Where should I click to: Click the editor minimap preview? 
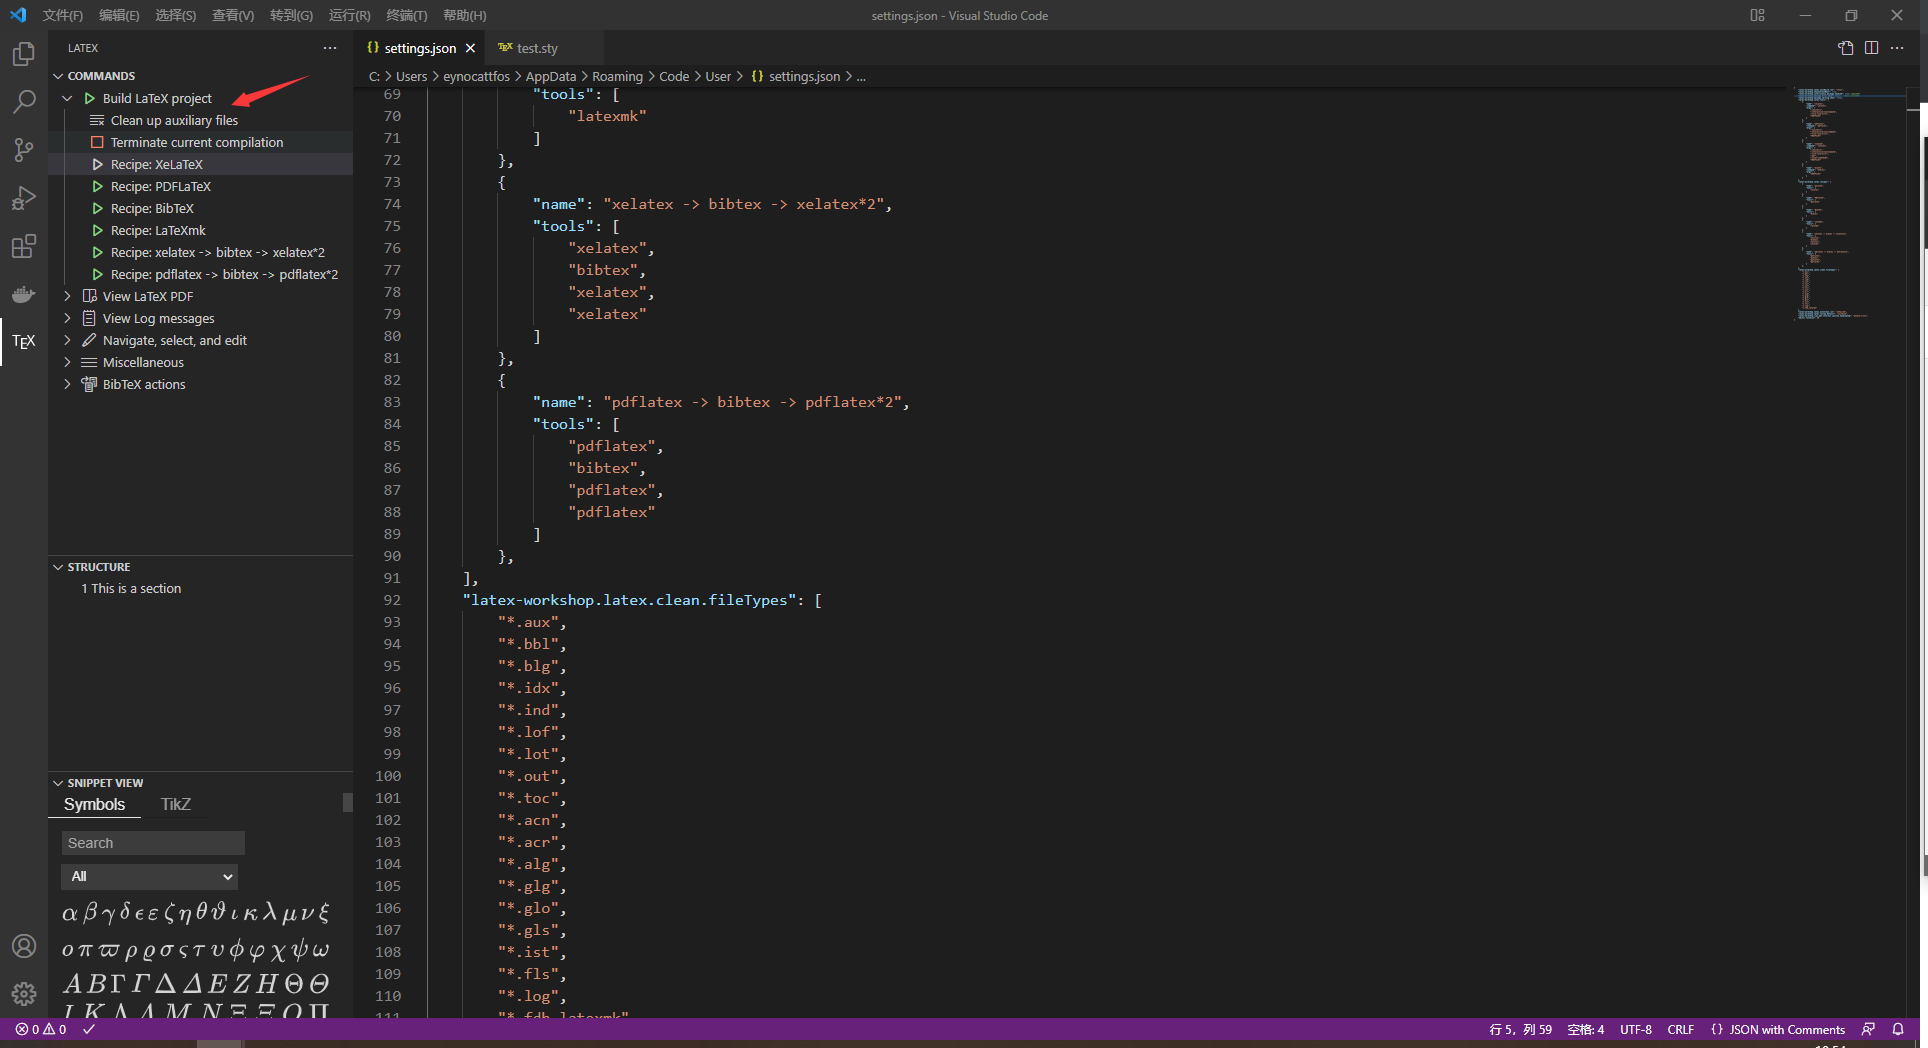[1848, 205]
